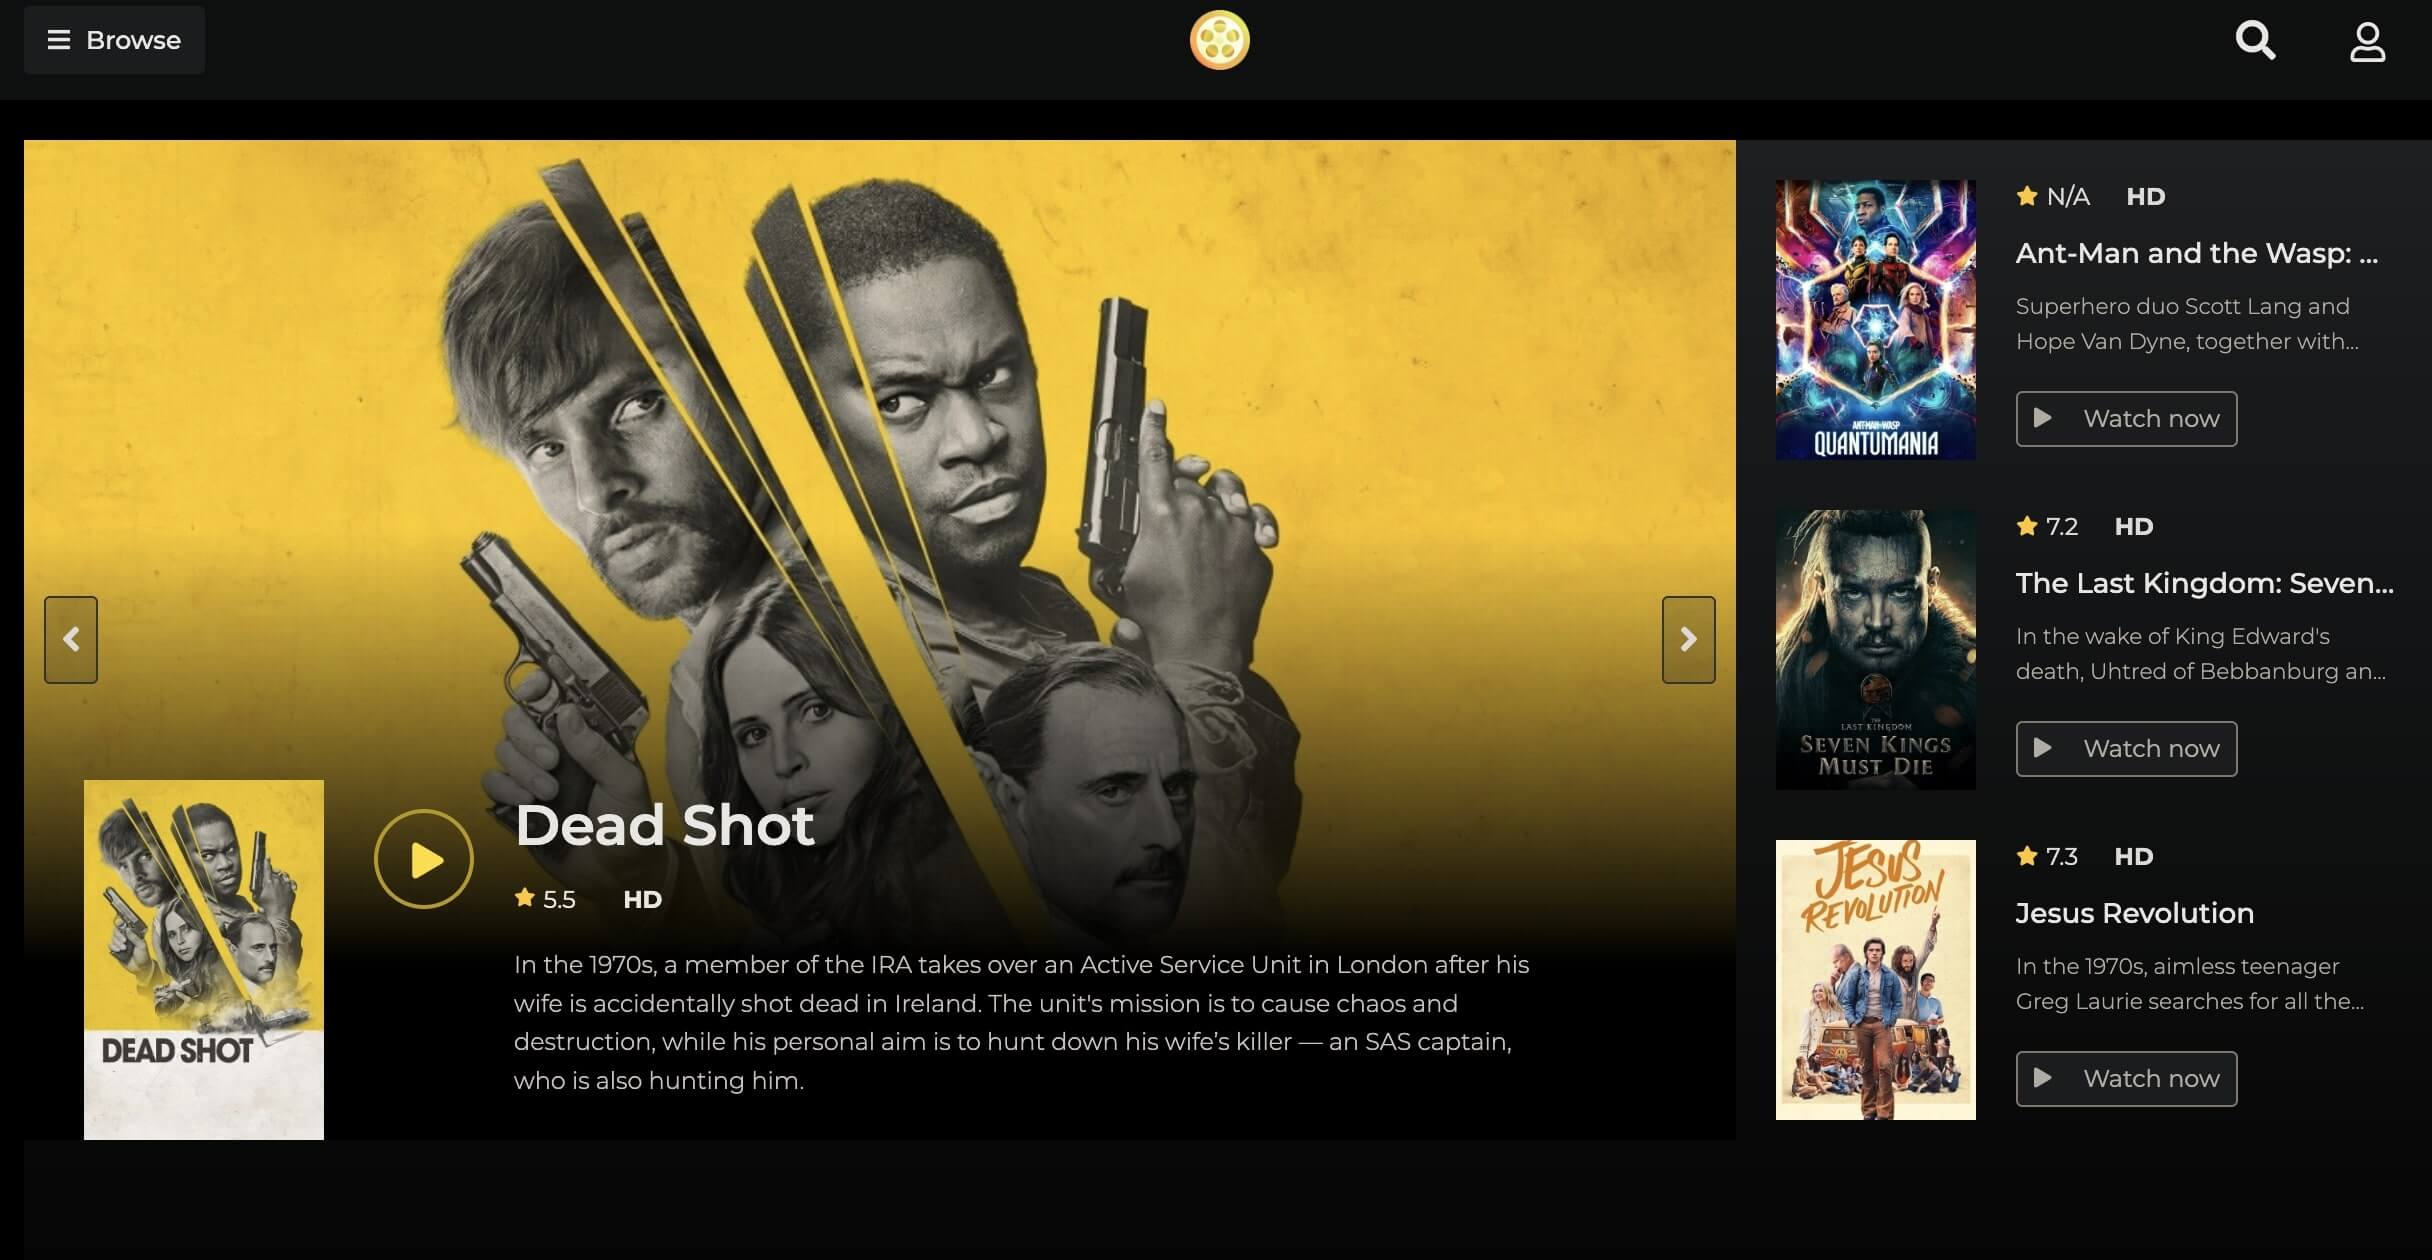Open Ant-Man and the Wasp title link
This screenshot has height=1260, width=2432.
pyautogui.click(x=2197, y=253)
